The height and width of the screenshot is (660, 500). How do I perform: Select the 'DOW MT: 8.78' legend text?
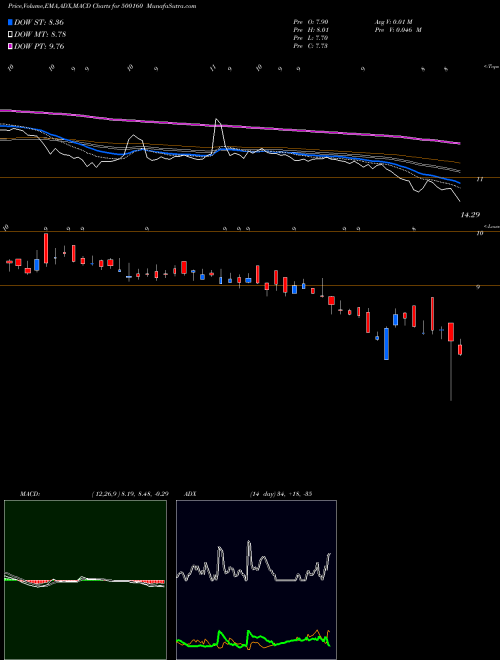[40, 35]
